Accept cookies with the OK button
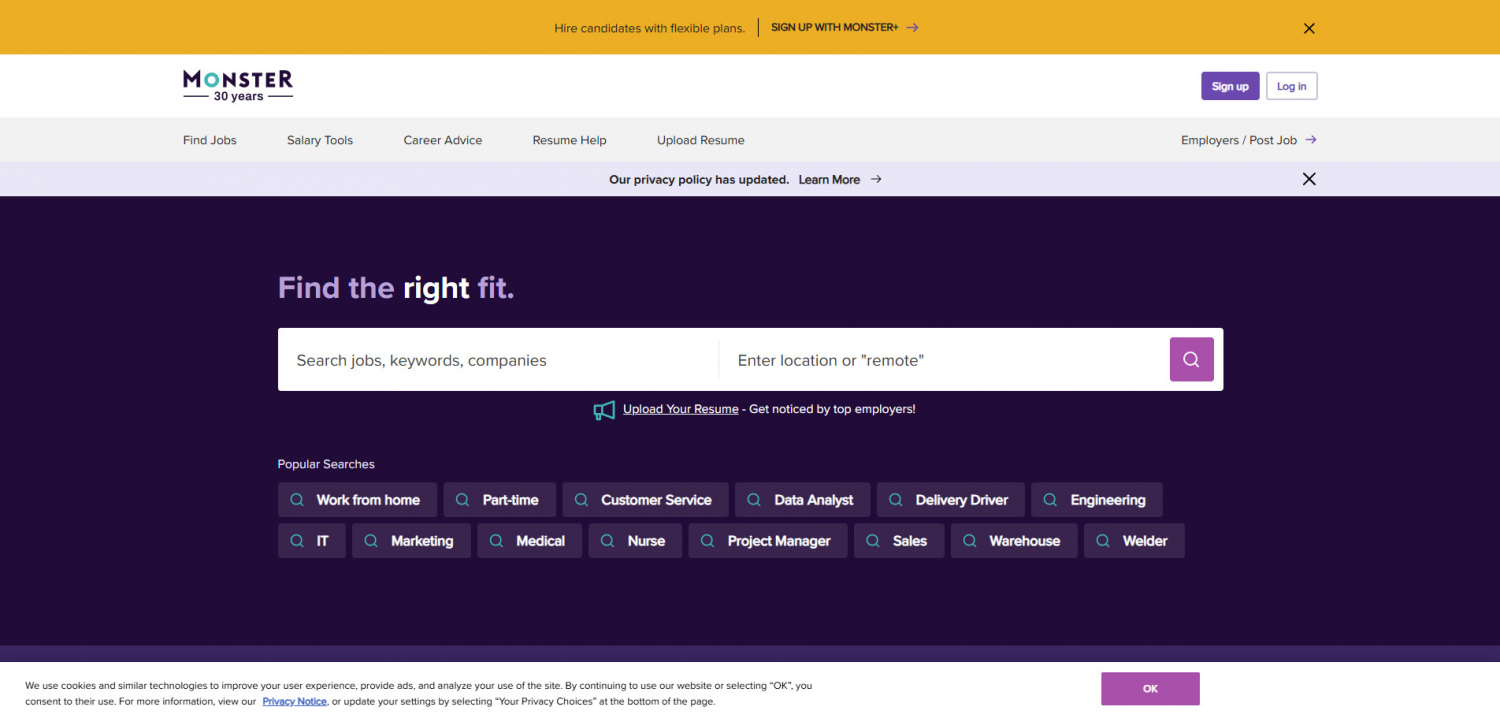 (1150, 689)
